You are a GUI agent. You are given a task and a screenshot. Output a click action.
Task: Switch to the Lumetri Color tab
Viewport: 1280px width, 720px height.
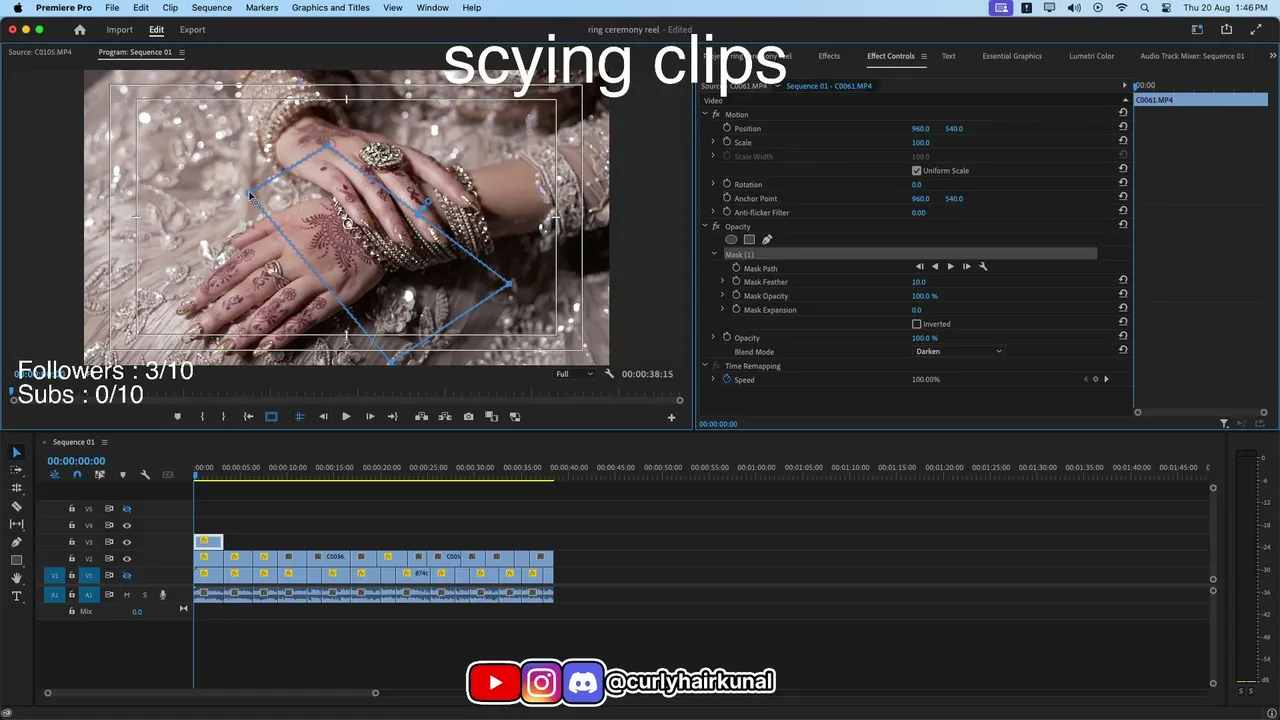1092,56
